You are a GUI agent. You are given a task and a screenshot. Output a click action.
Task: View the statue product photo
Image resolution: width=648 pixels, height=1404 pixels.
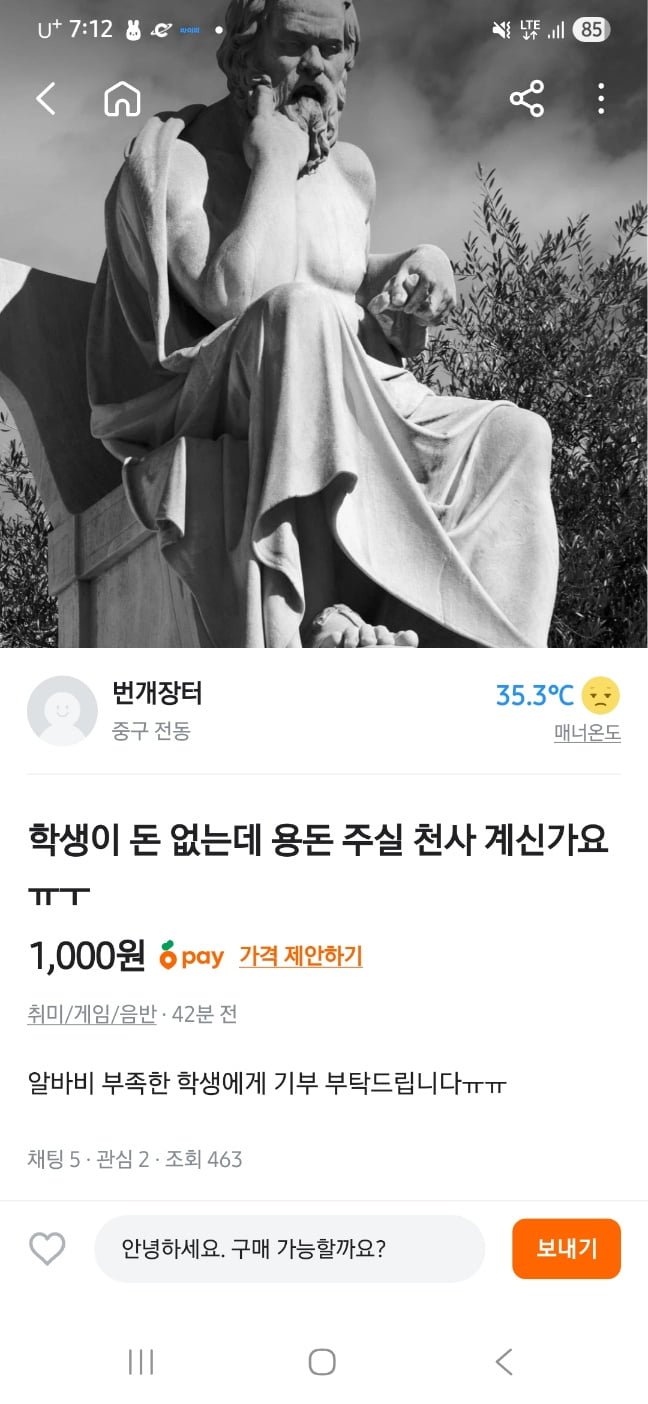click(324, 324)
